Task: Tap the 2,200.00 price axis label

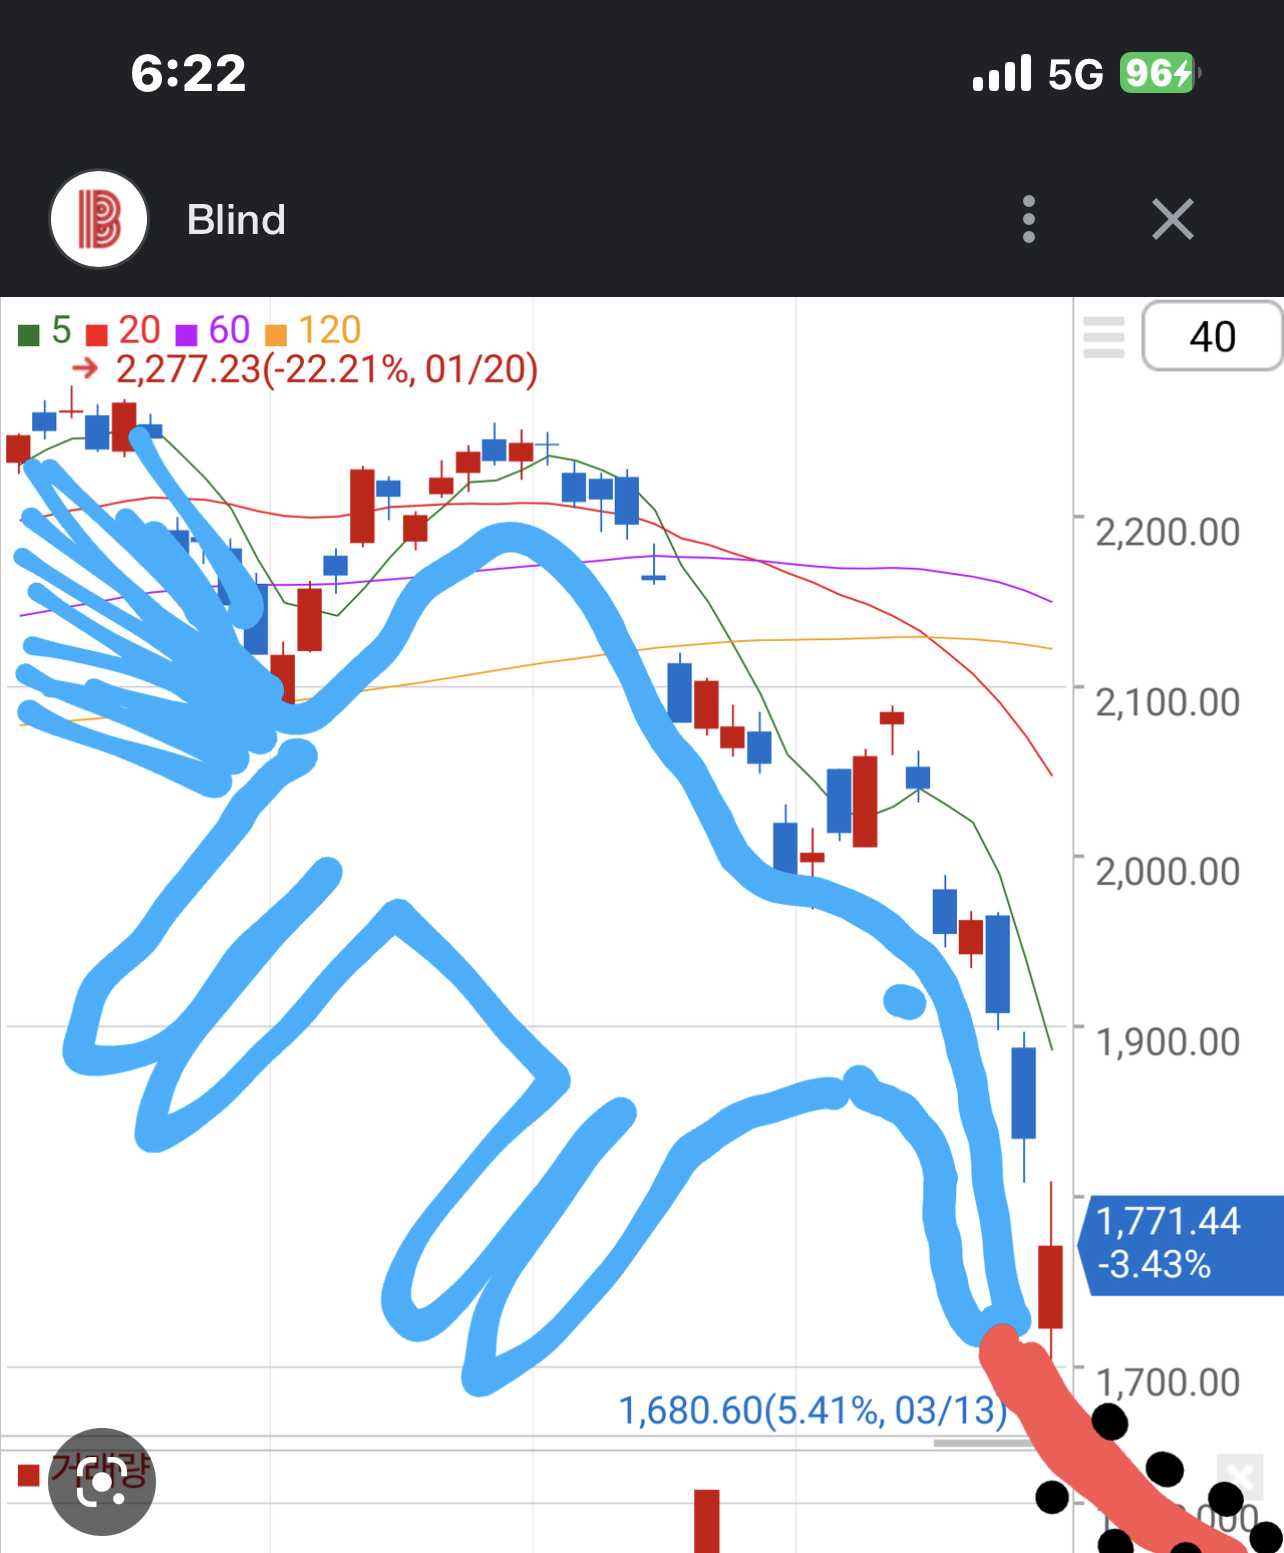Action: tap(1168, 532)
